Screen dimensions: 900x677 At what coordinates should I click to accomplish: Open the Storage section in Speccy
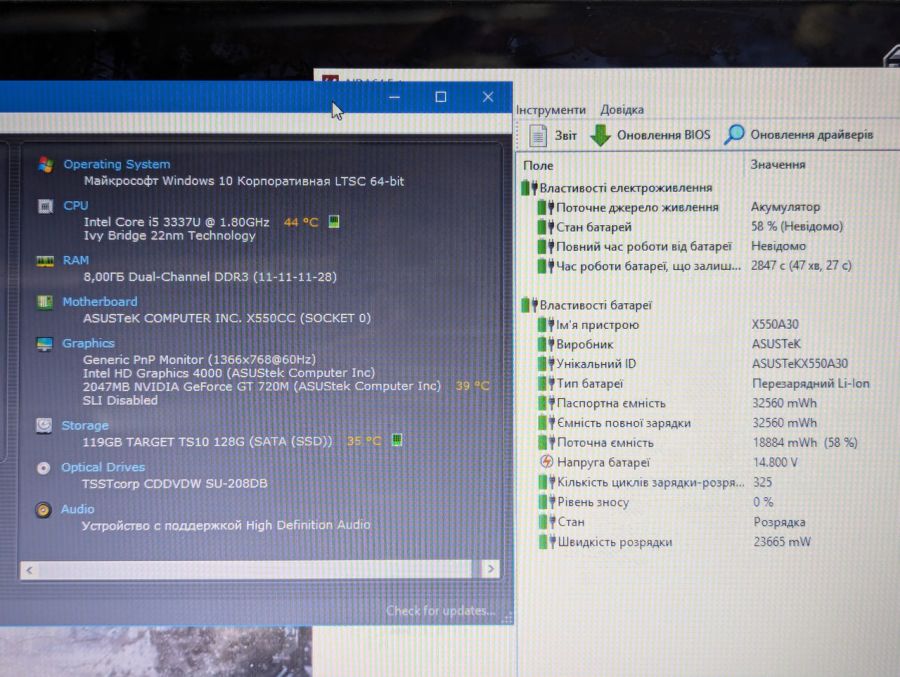pyautogui.click(x=85, y=425)
